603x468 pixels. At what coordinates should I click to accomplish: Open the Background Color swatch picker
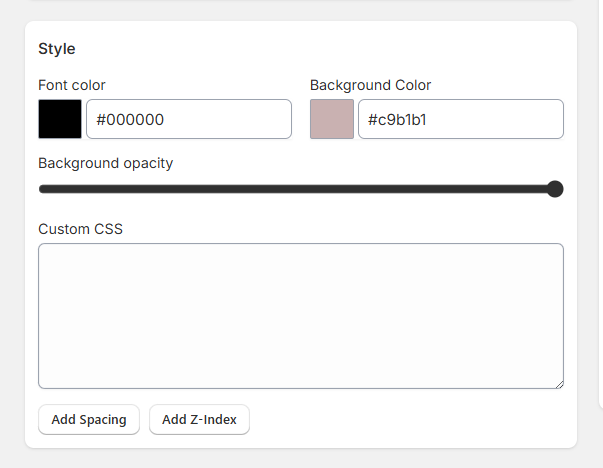pyautogui.click(x=332, y=119)
